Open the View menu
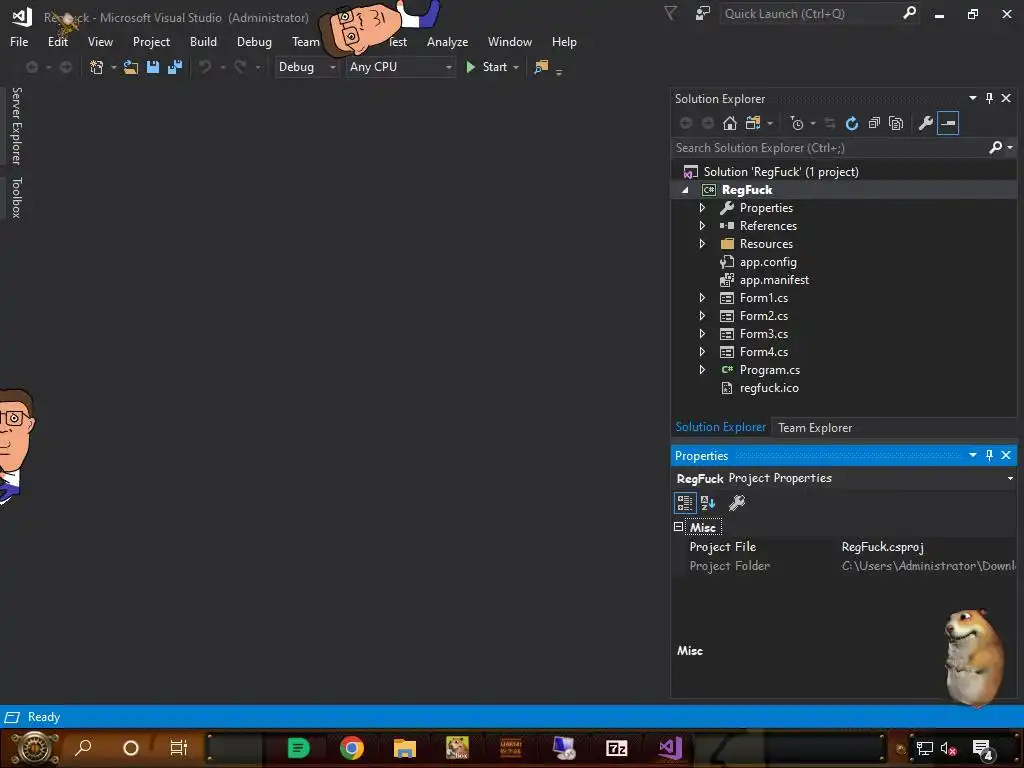Image resolution: width=1024 pixels, height=768 pixels. click(x=100, y=42)
